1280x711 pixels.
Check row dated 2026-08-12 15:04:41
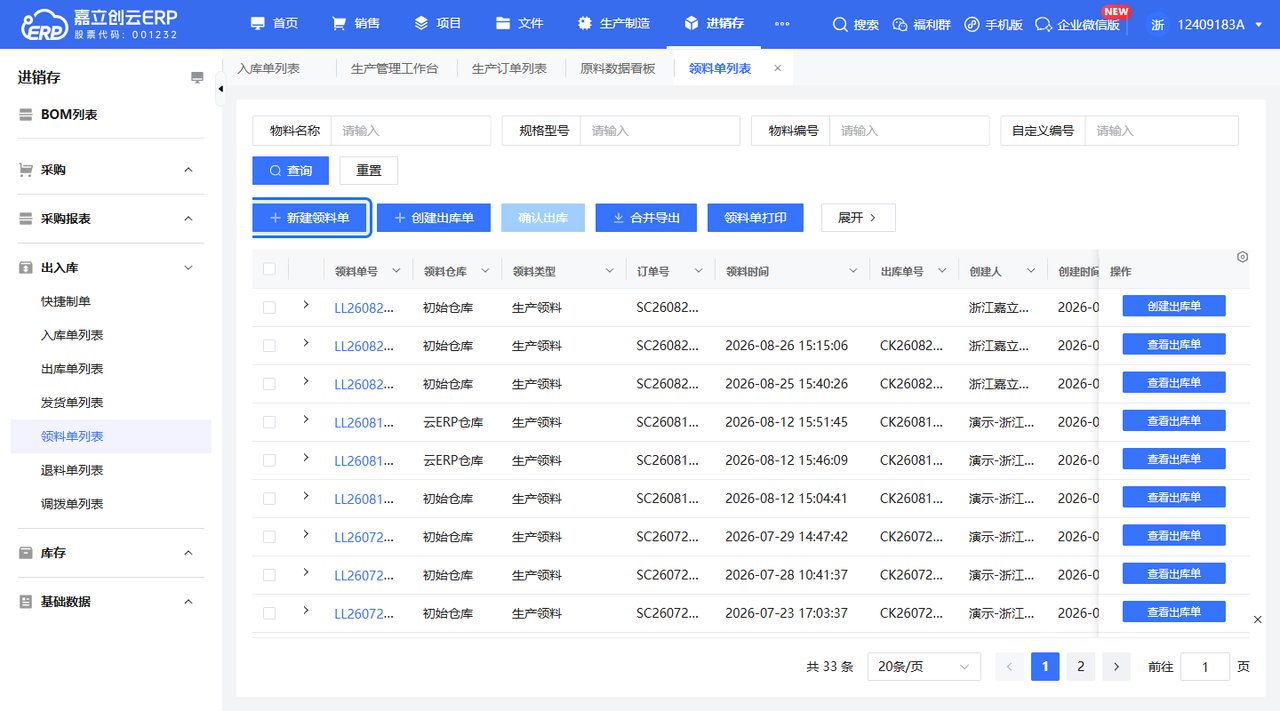(x=269, y=499)
